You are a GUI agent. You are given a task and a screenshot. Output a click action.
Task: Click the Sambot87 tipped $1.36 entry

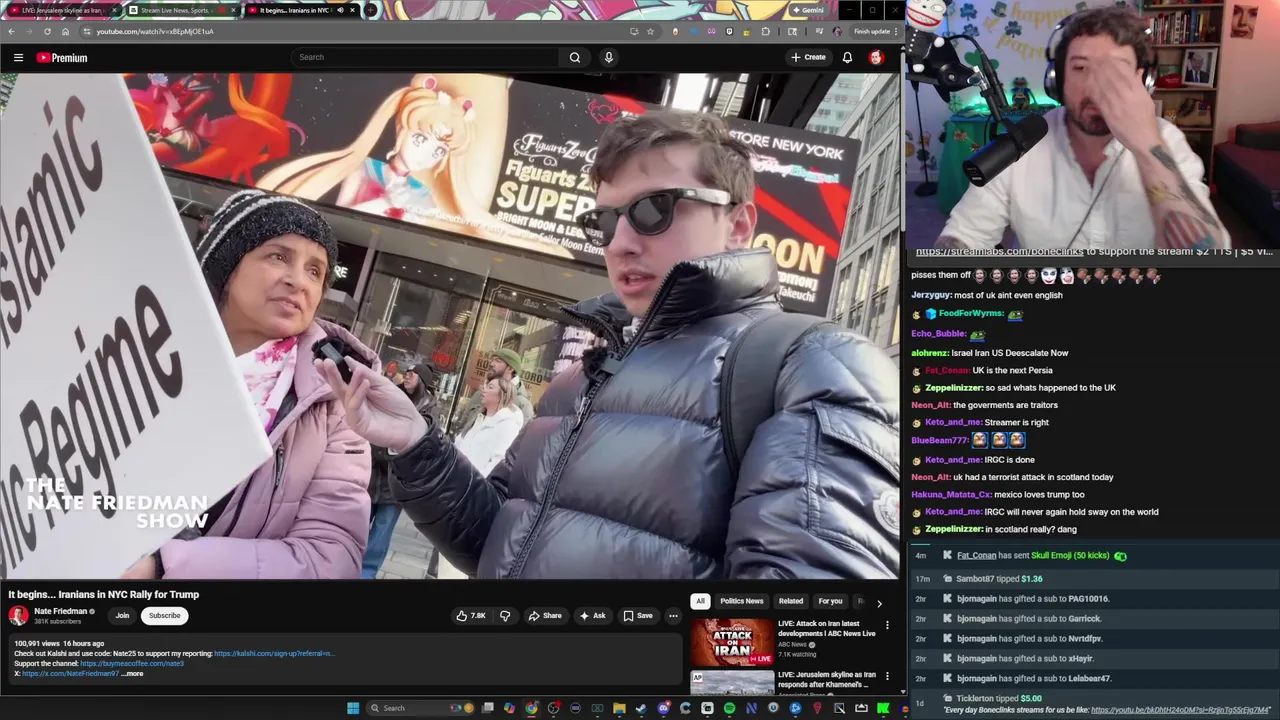[1094, 579]
